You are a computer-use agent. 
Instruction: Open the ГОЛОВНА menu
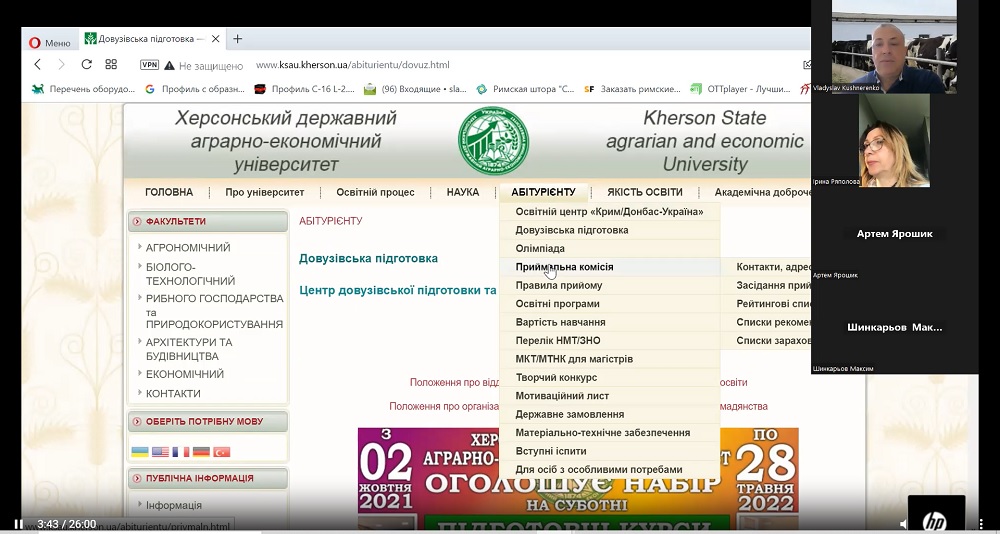coord(169,192)
